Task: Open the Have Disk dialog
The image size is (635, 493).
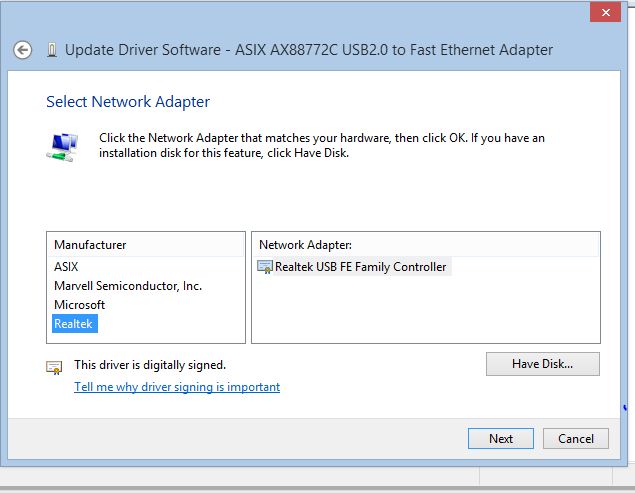Action: 543,364
